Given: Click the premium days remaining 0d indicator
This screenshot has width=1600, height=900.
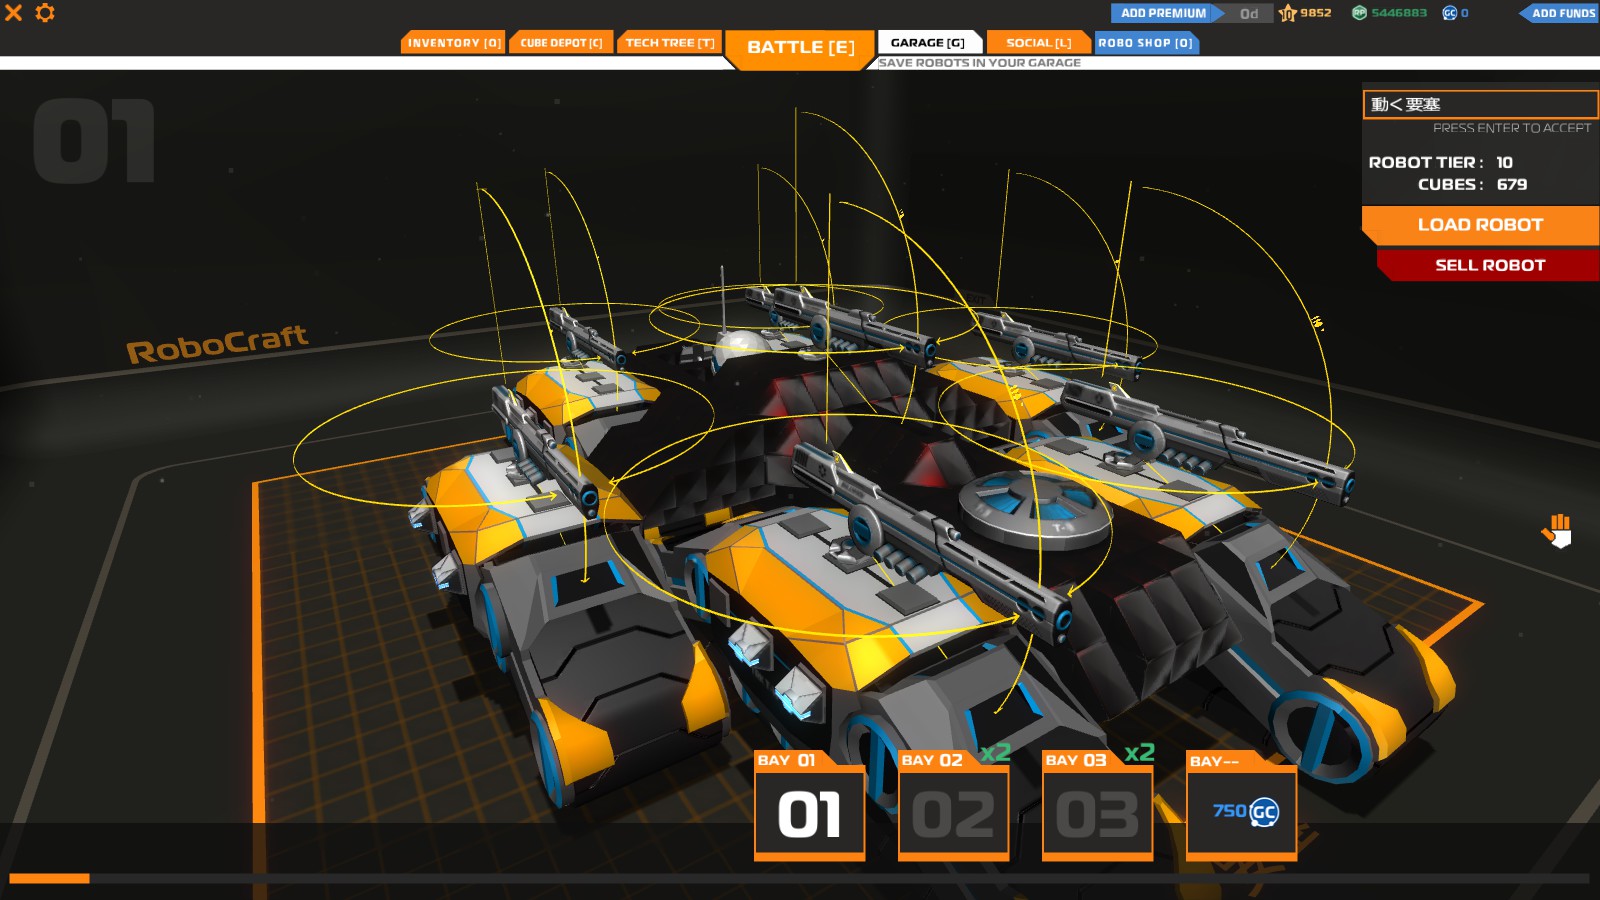Looking at the screenshot, I should click(1249, 13).
